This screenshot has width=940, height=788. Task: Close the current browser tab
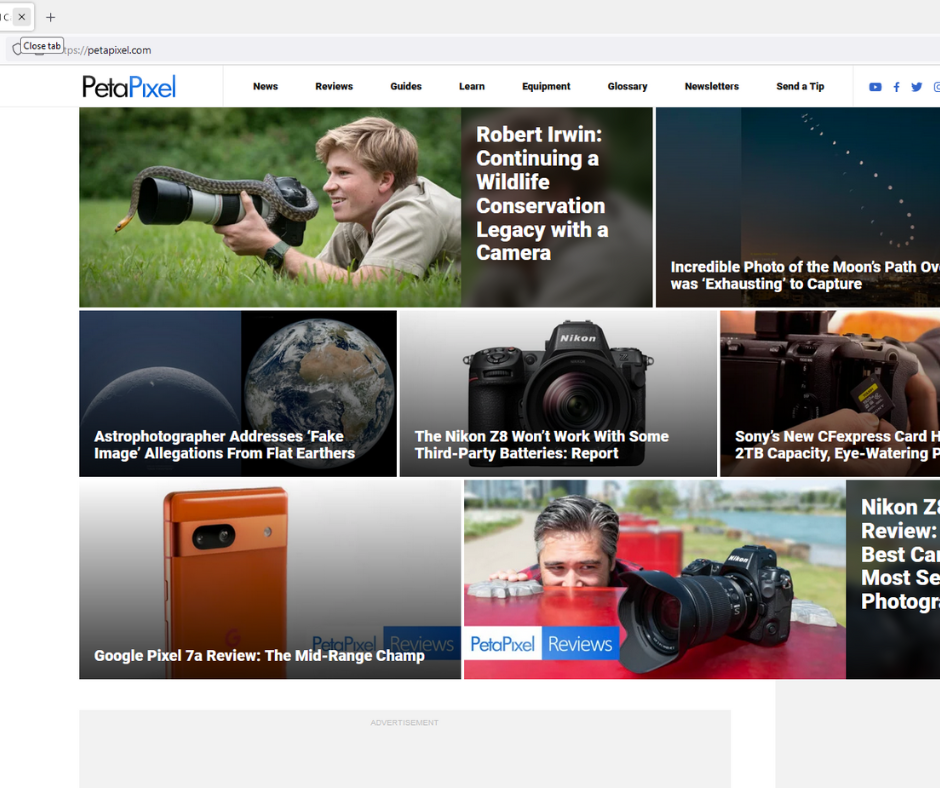pos(22,17)
